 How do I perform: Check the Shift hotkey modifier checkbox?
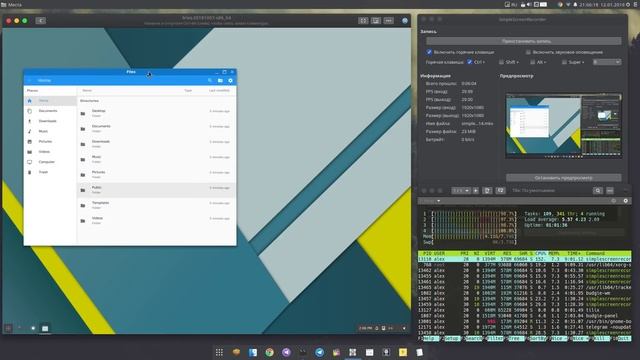pos(501,62)
